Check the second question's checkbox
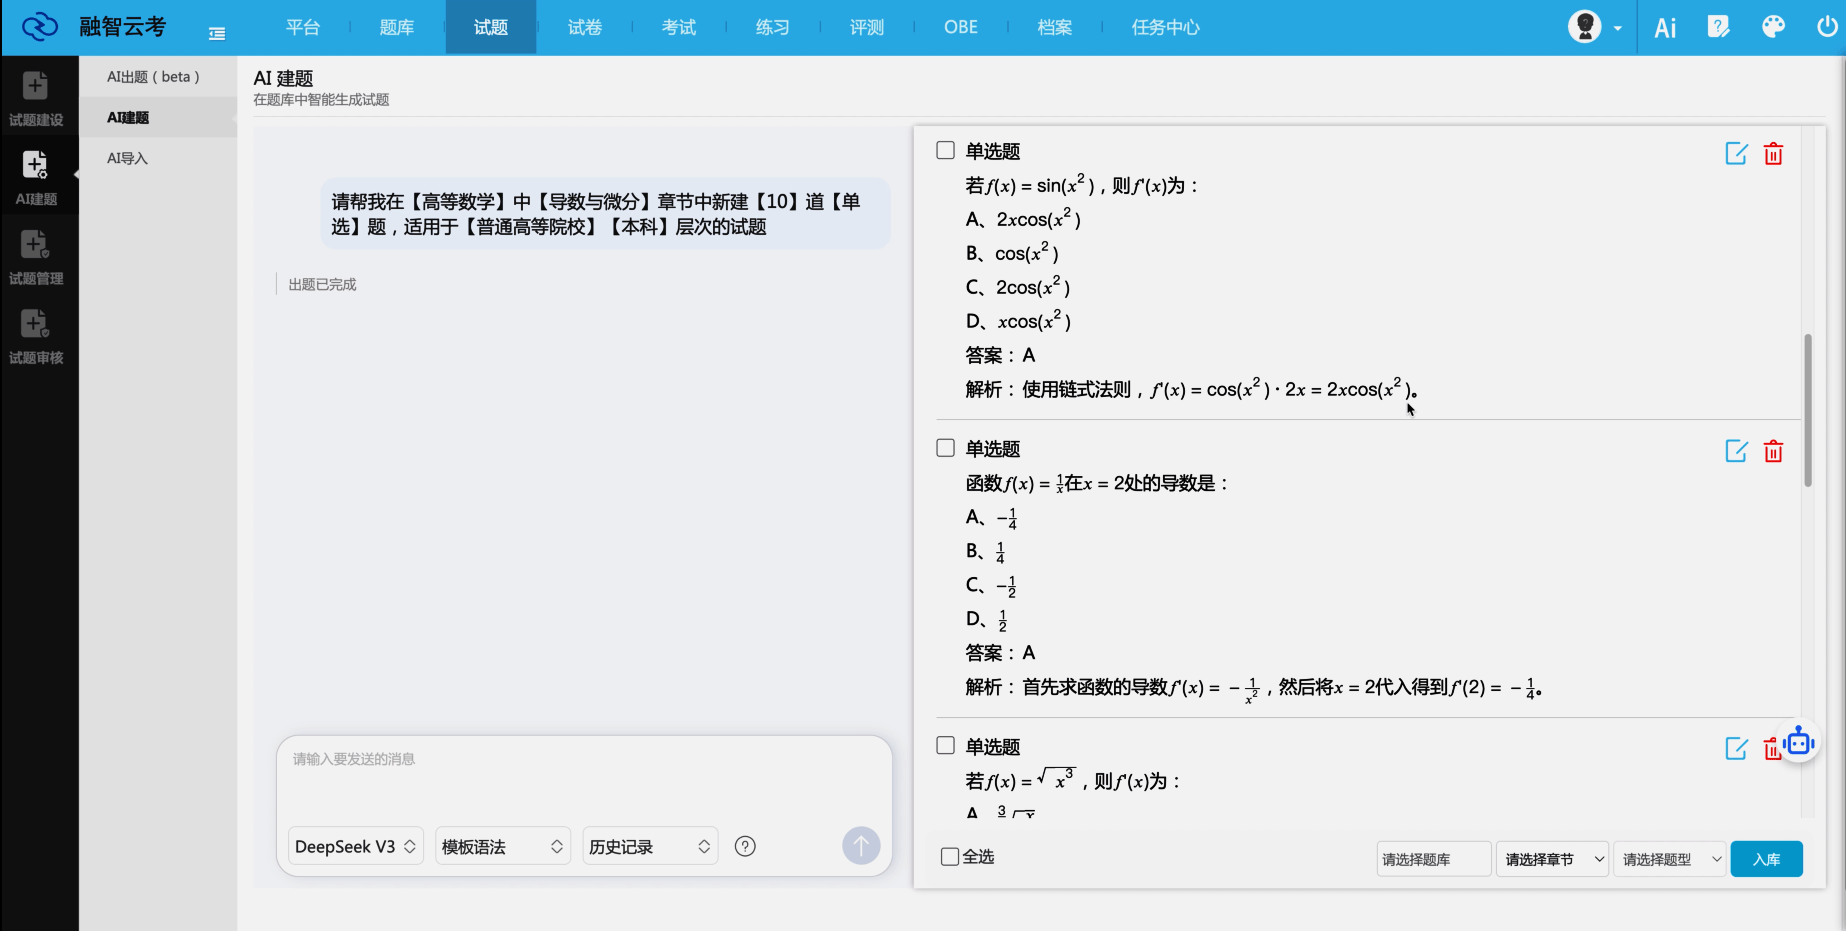The width and height of the screenshot is (1846, 931). click(x=945, y=448)
